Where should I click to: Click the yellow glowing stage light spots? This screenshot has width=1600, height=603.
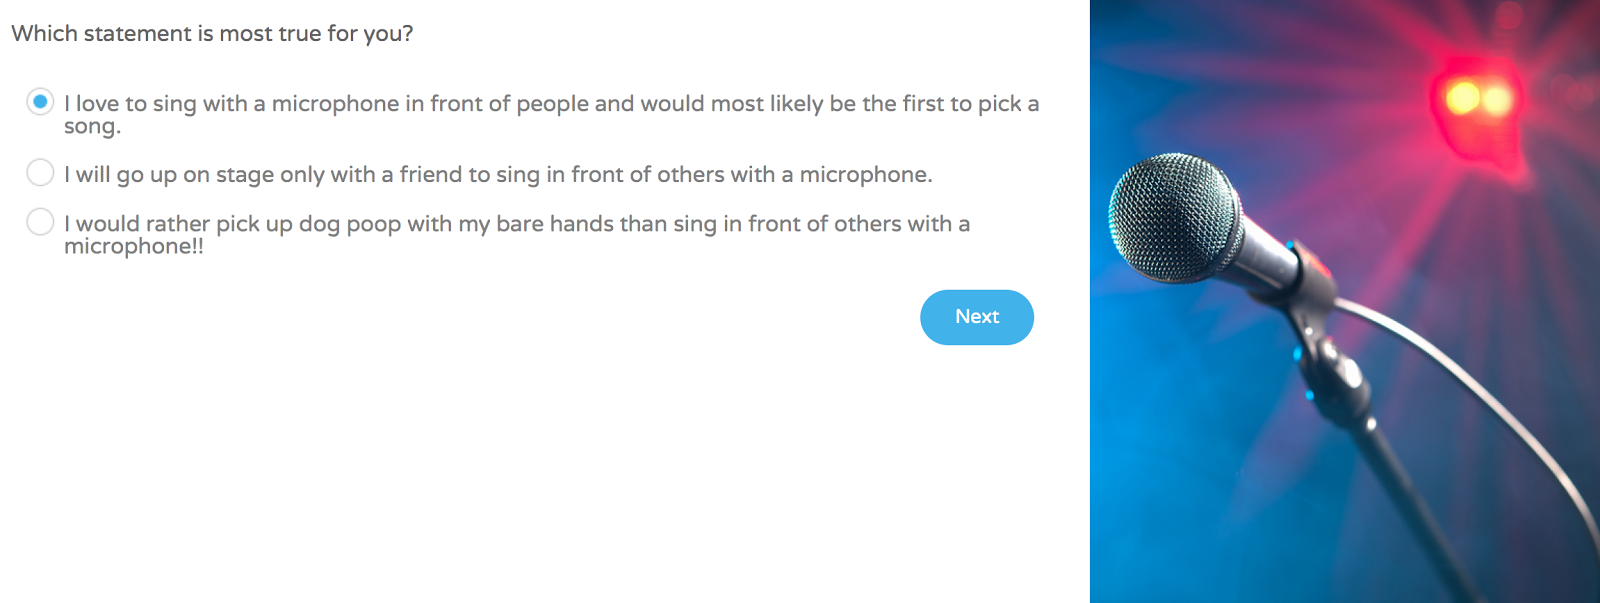tap(1479, 98)
